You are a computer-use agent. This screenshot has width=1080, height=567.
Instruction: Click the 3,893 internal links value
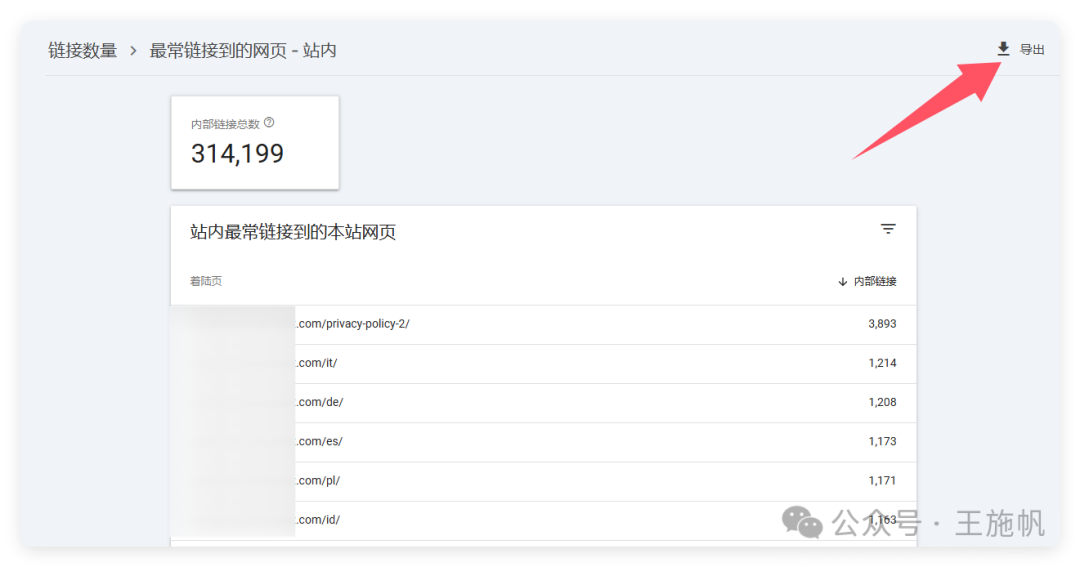coord(882,324)
